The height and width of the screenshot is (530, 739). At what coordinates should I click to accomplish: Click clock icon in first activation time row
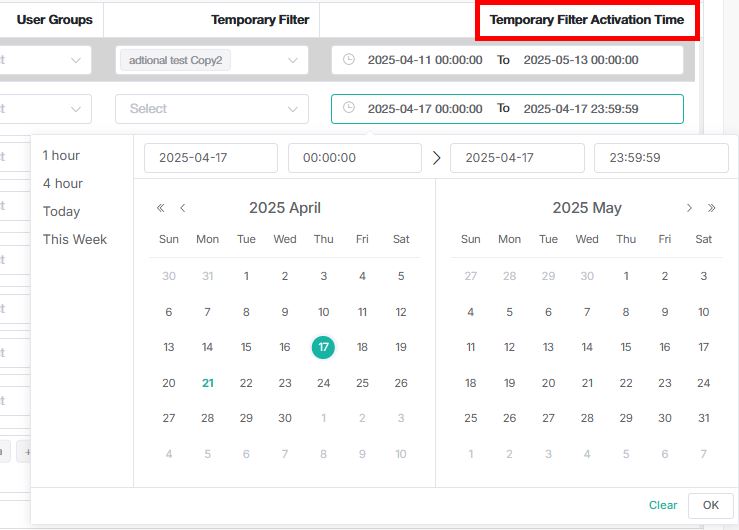point(349,60)
